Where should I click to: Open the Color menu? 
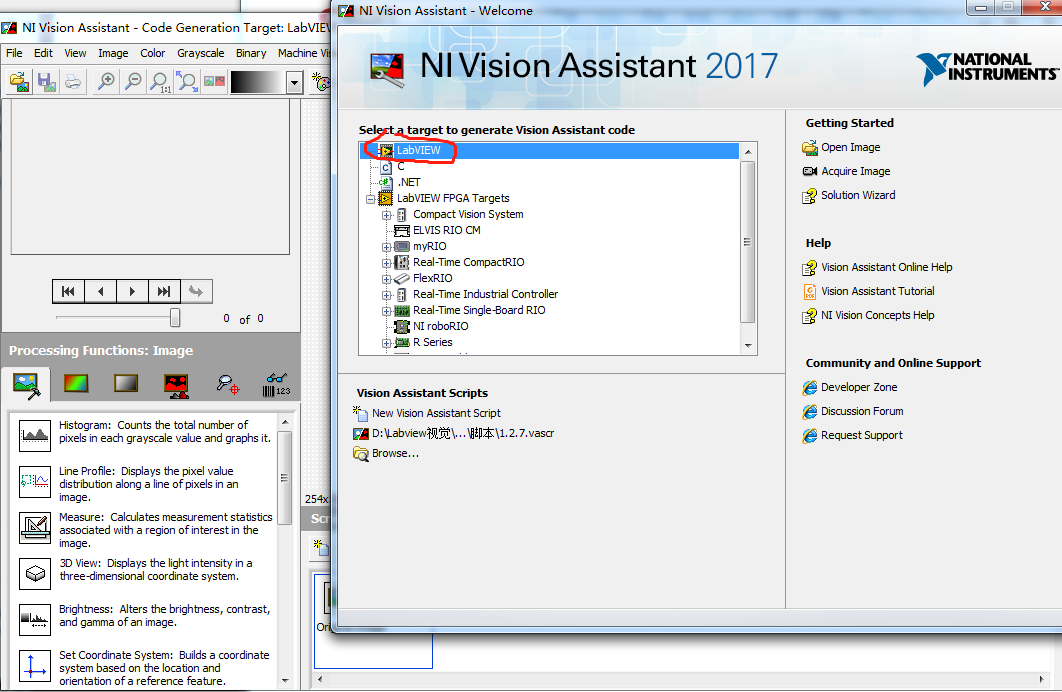coord(152,53)
